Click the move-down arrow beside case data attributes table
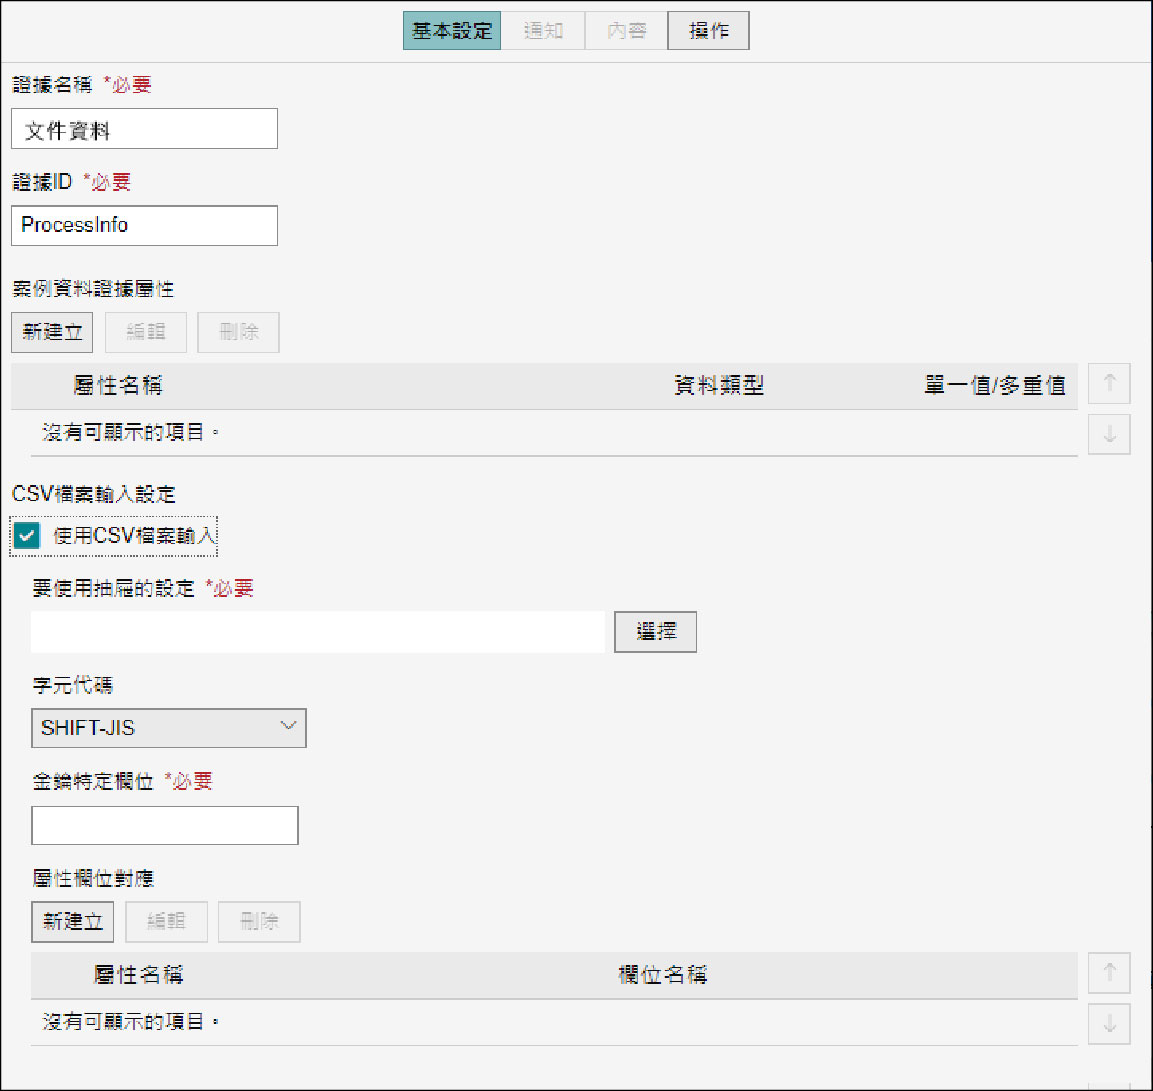The image size is (1153, 1091). click(x=1109, y=435)
